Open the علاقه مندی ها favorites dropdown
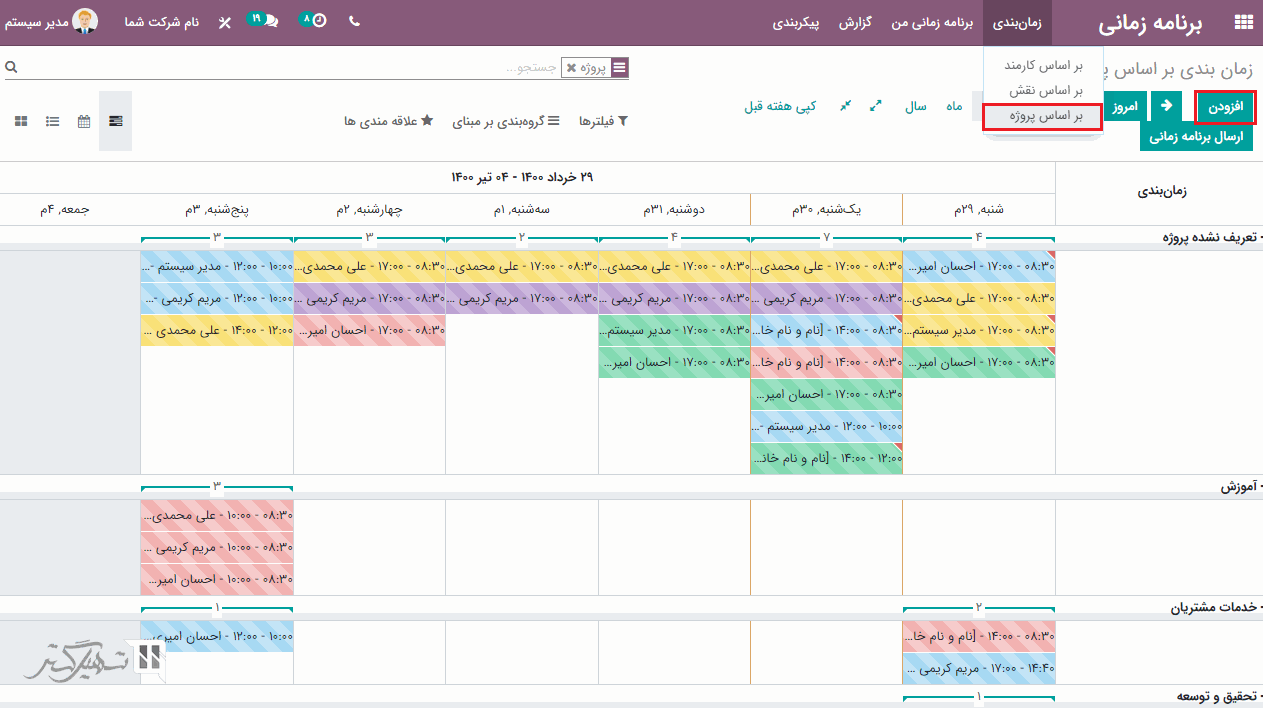1263x708 pixels. (388, 121)
